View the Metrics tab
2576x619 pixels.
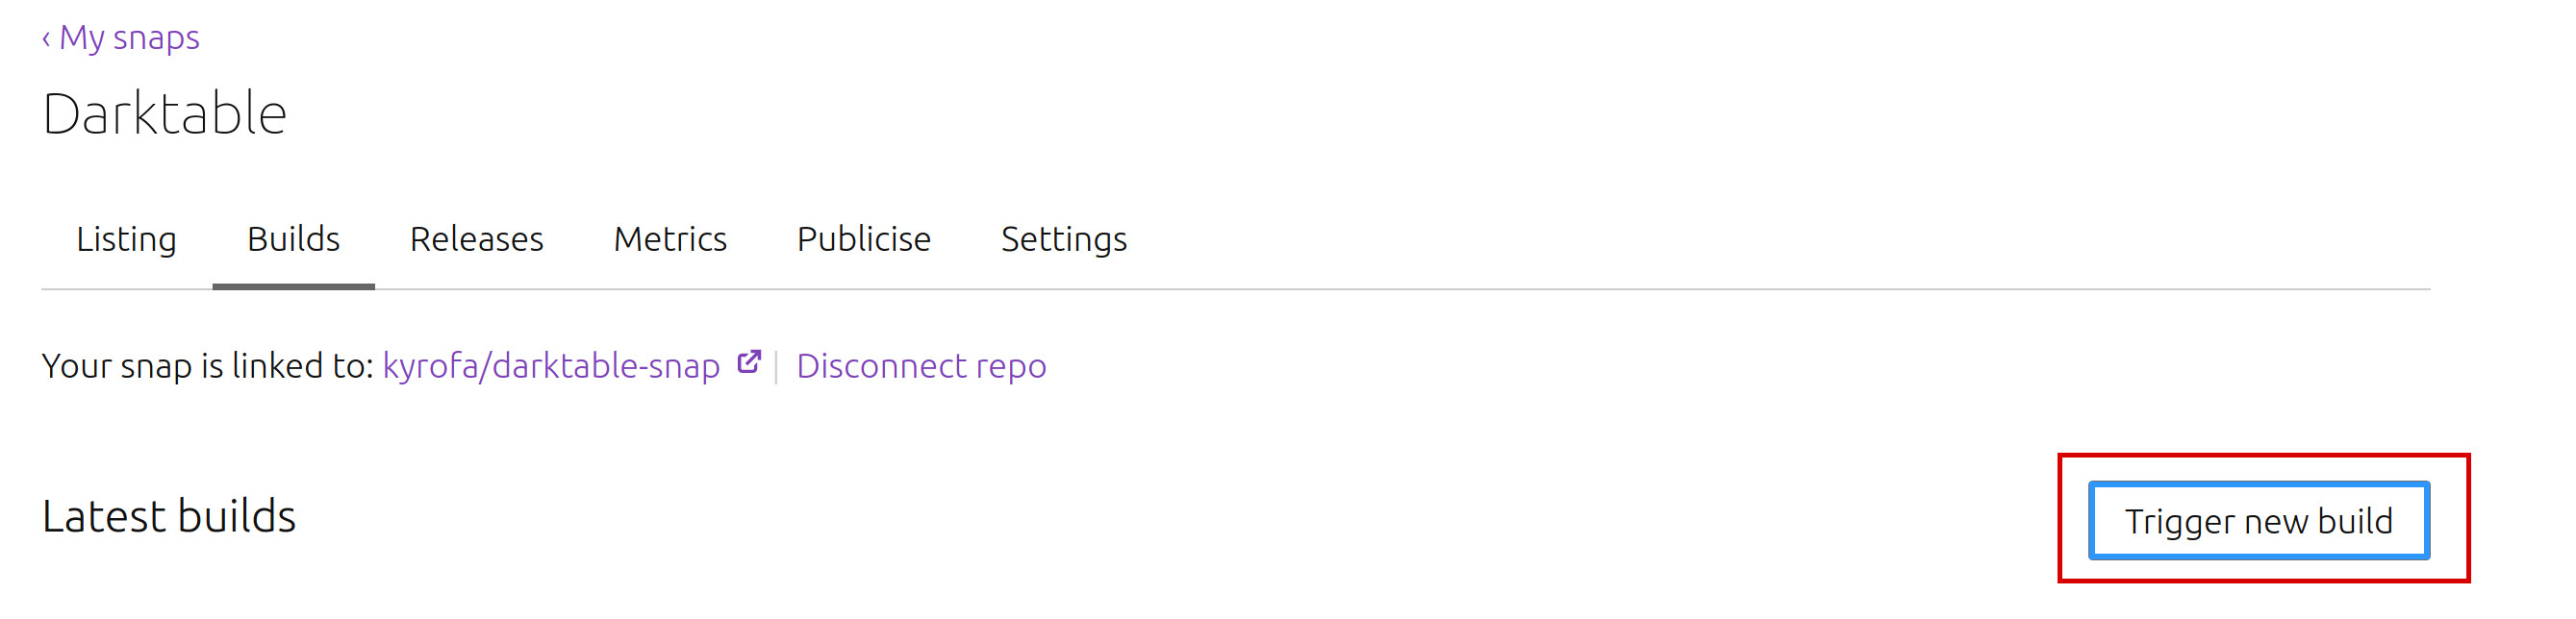(670, 239)
